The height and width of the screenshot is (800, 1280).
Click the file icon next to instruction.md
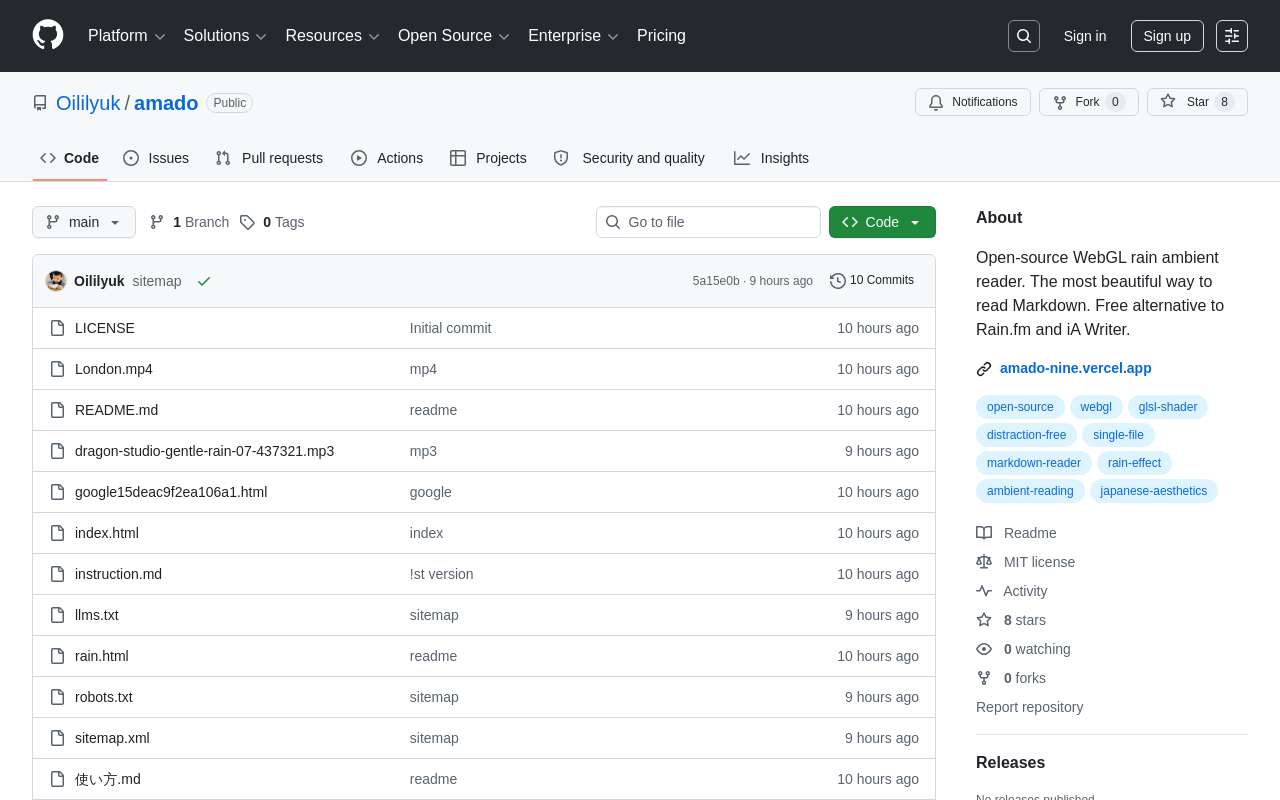[x=57, y=574]
